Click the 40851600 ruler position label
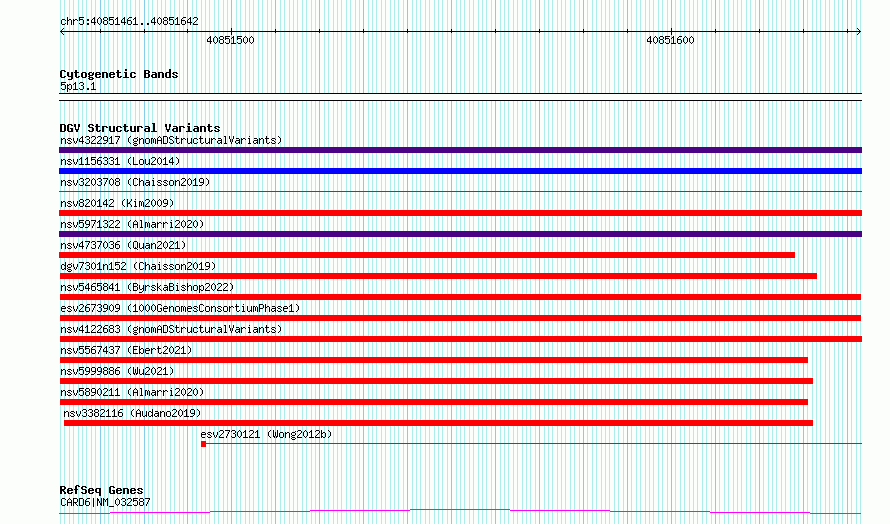The image size is (890, 524). [670, 40]
